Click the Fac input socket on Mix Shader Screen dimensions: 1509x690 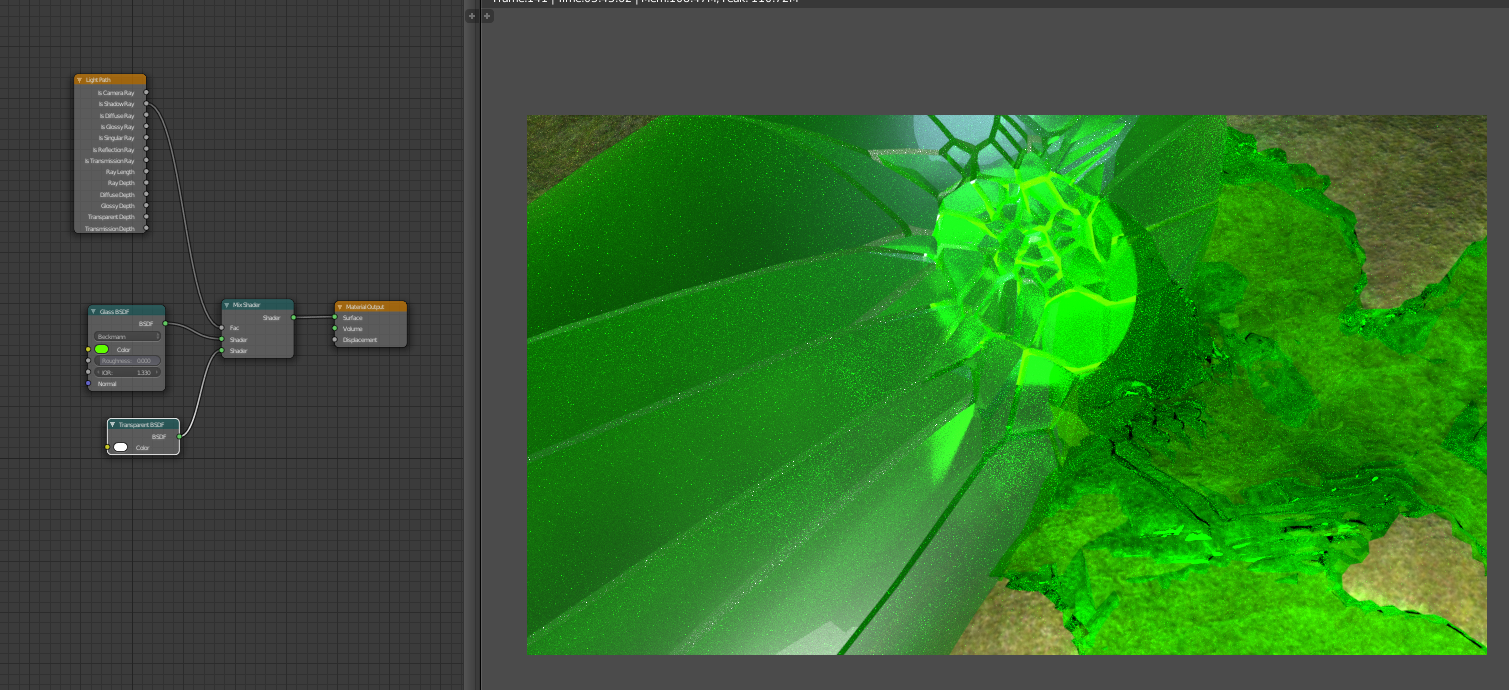point(221,328)
